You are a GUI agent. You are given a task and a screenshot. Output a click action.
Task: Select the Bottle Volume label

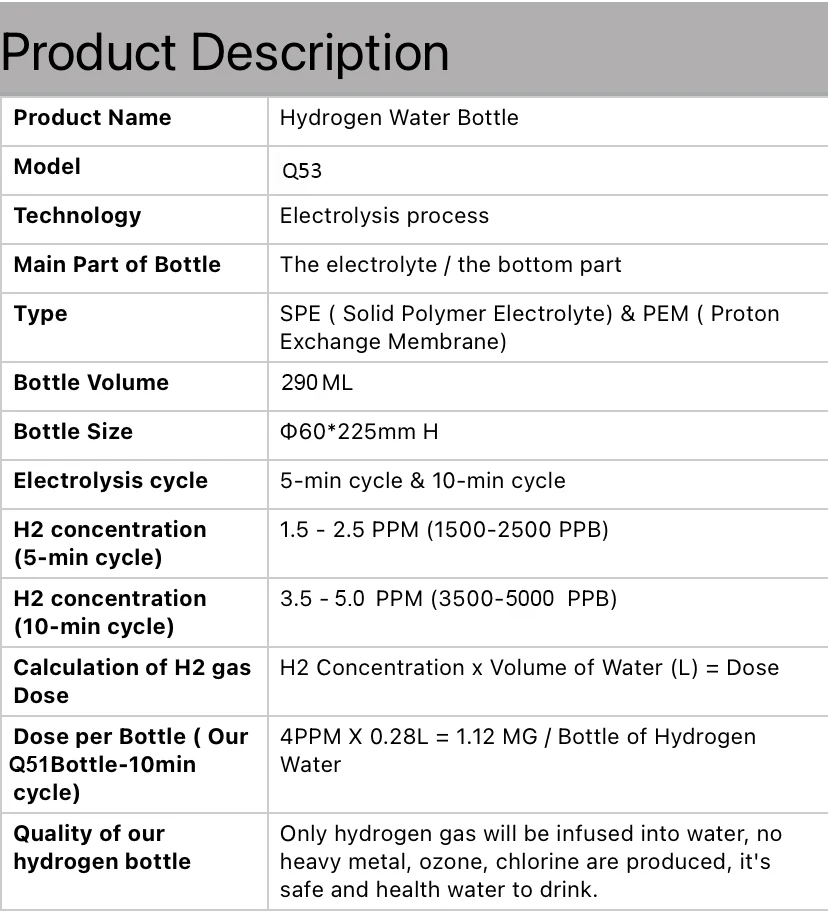pos(91,383)
